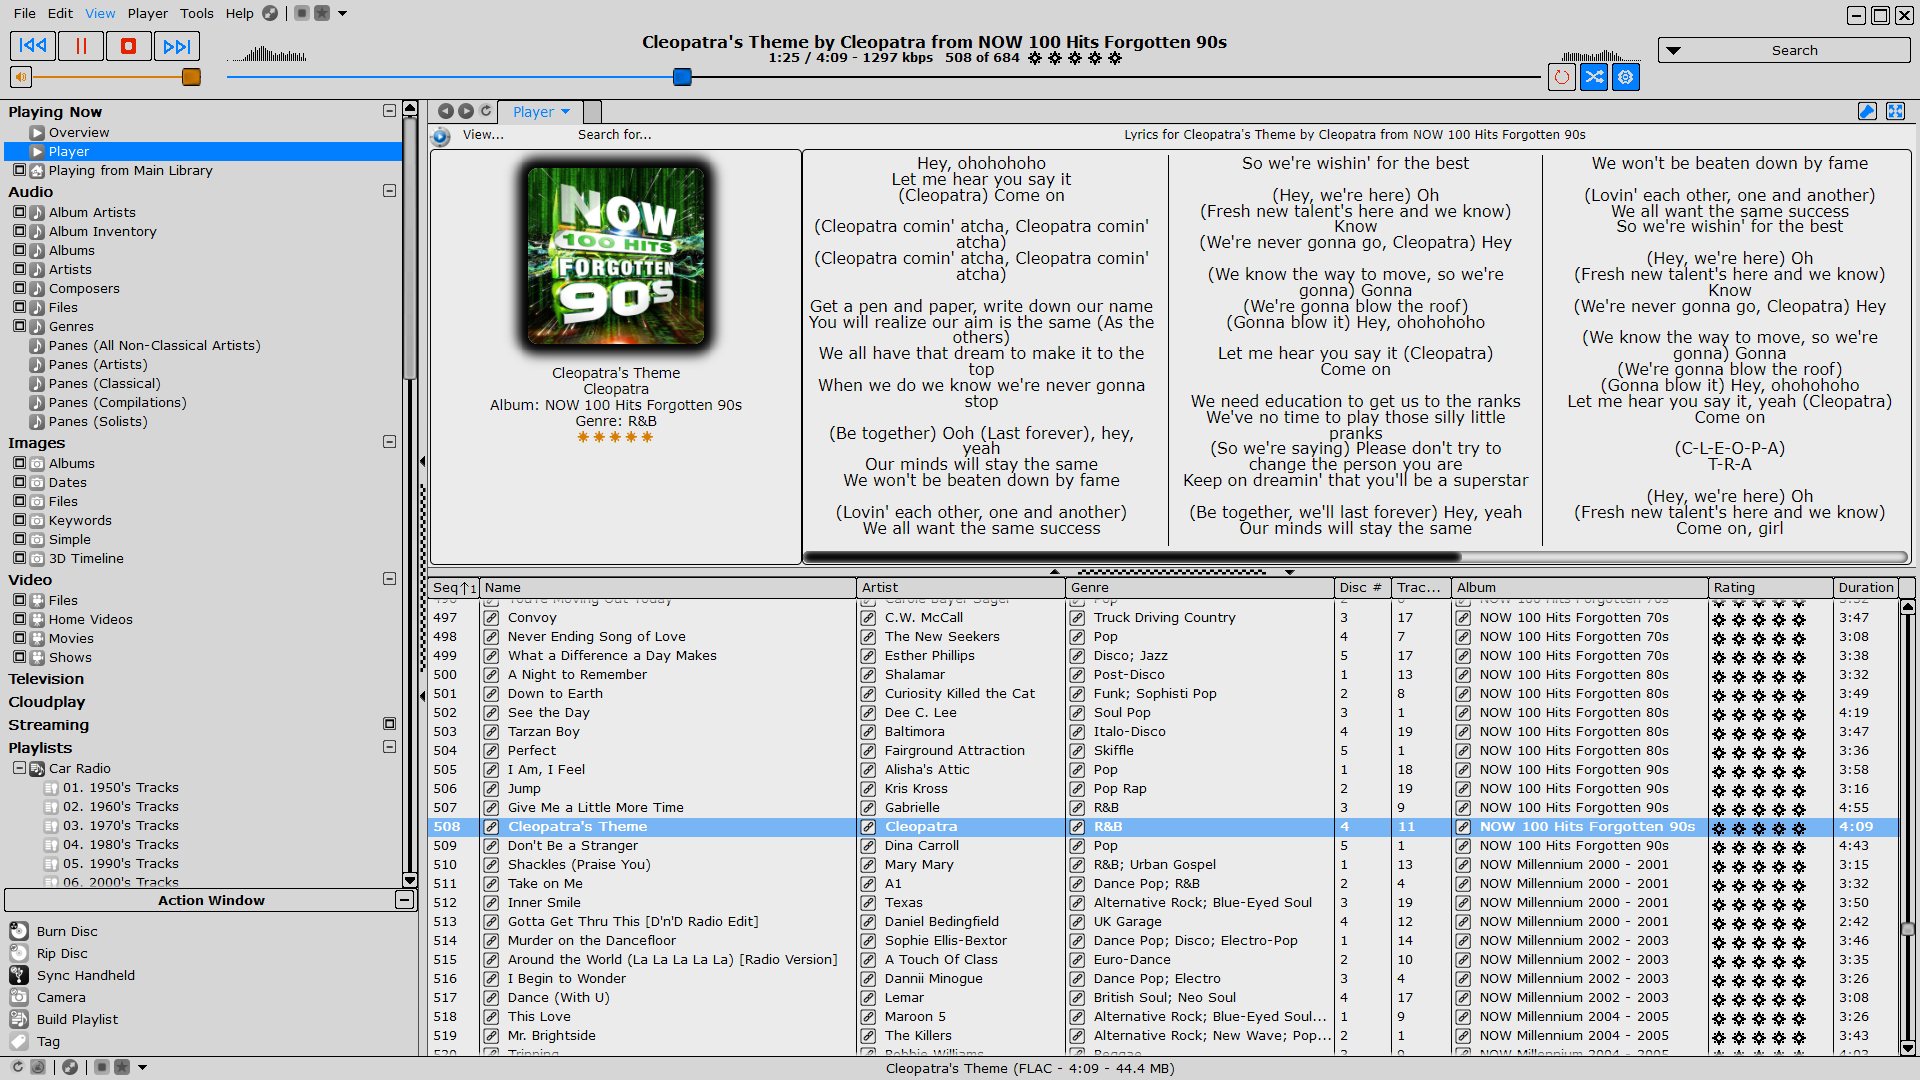The image size is (1920, 1080).
Task: Click the playback position slider handle
Action: [x=682, y=77]
